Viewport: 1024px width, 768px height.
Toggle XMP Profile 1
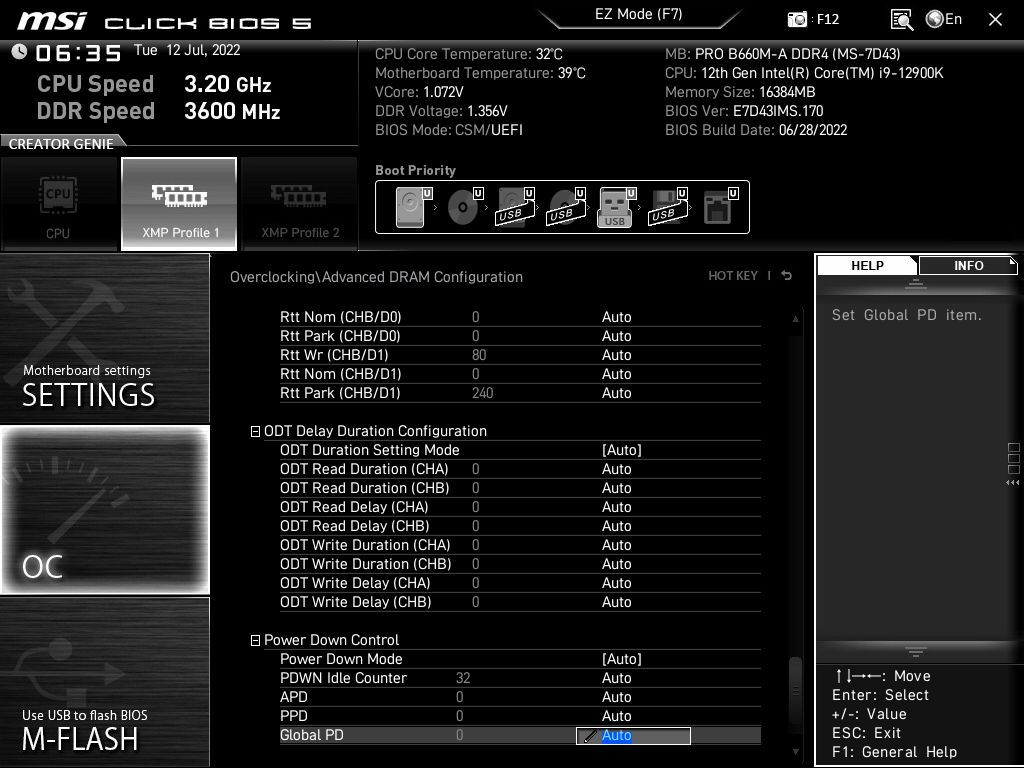tap(179, 204)
